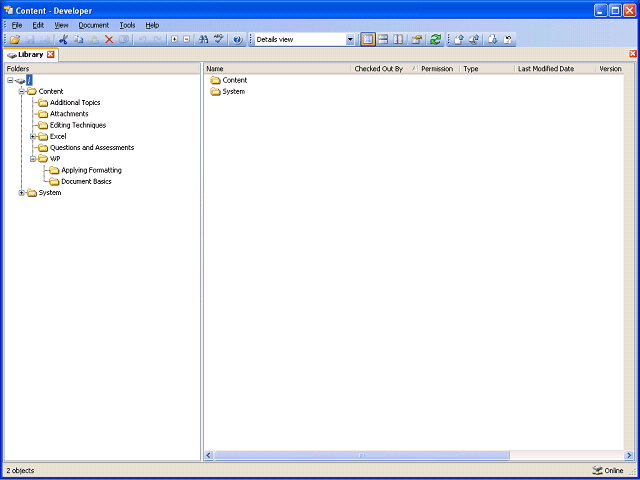Image resolution: width=640 pixels, height=480 pixels.
Task: Click the Copy toolbar icon
Action: (78, 40)
